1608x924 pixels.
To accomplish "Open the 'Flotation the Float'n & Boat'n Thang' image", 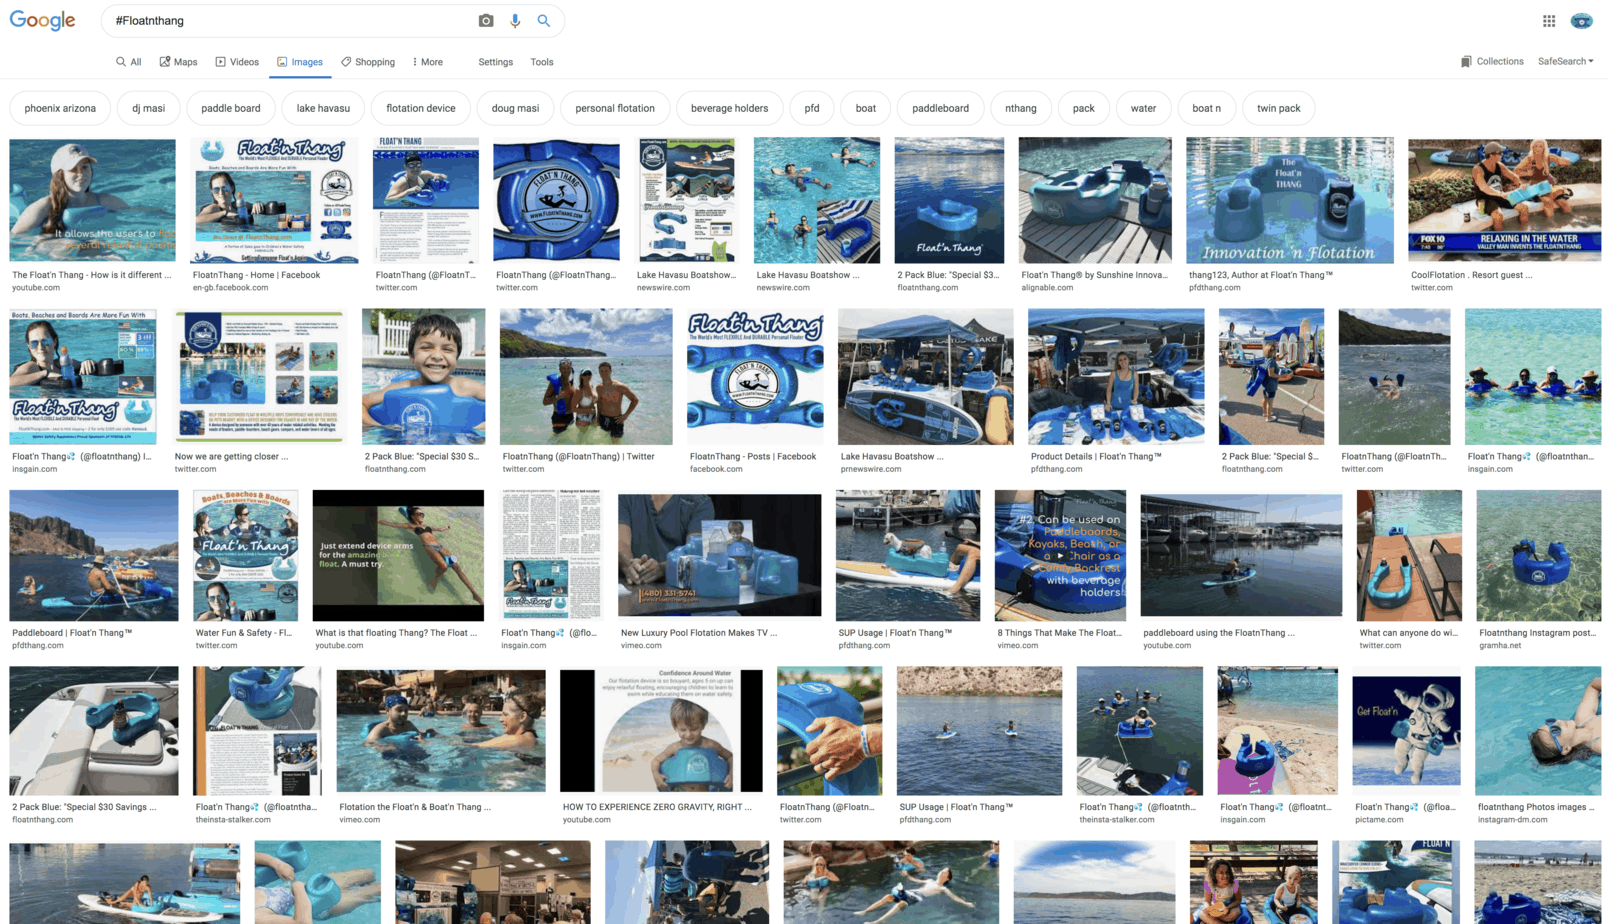I will click(x=441, y=731).
